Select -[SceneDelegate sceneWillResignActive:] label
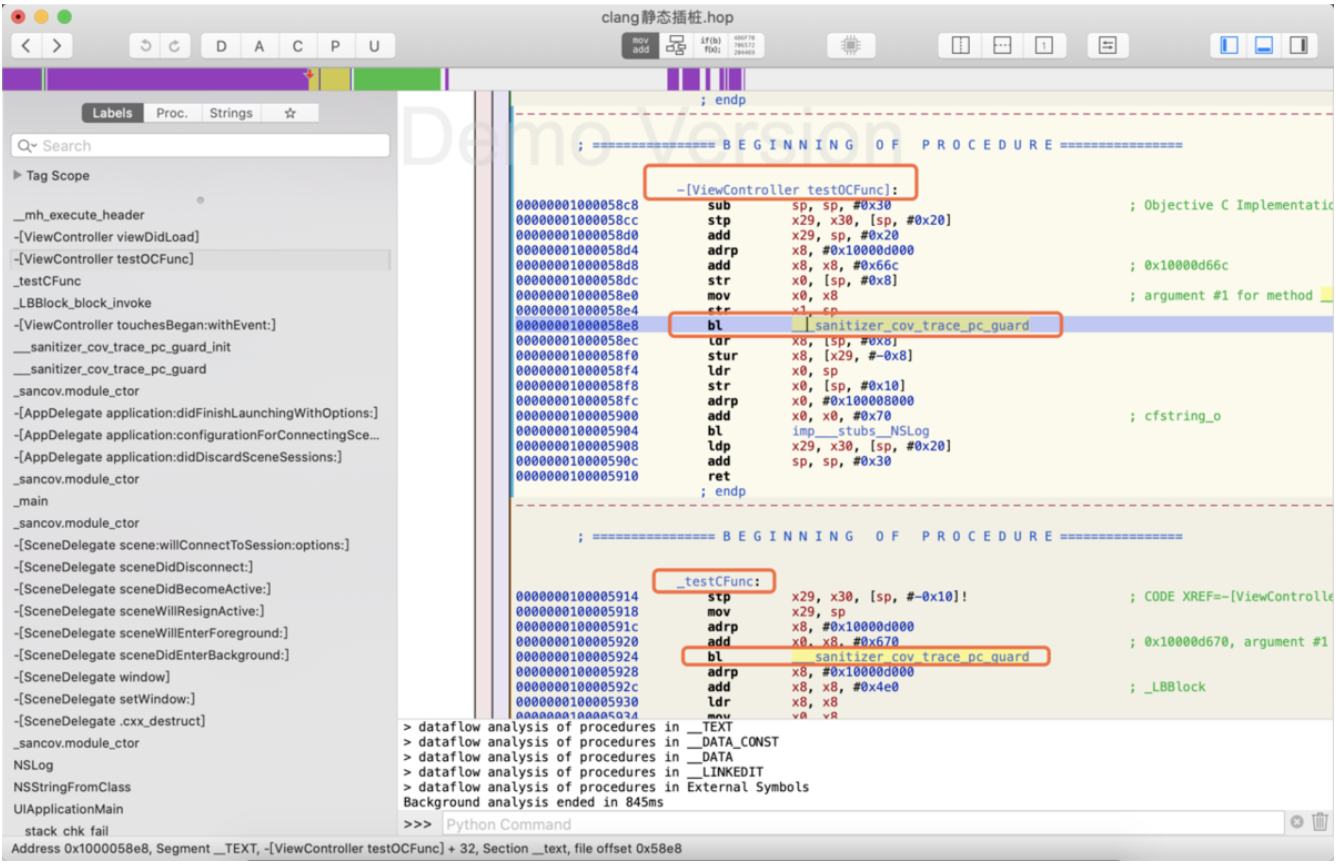 (x=139, y=611)
